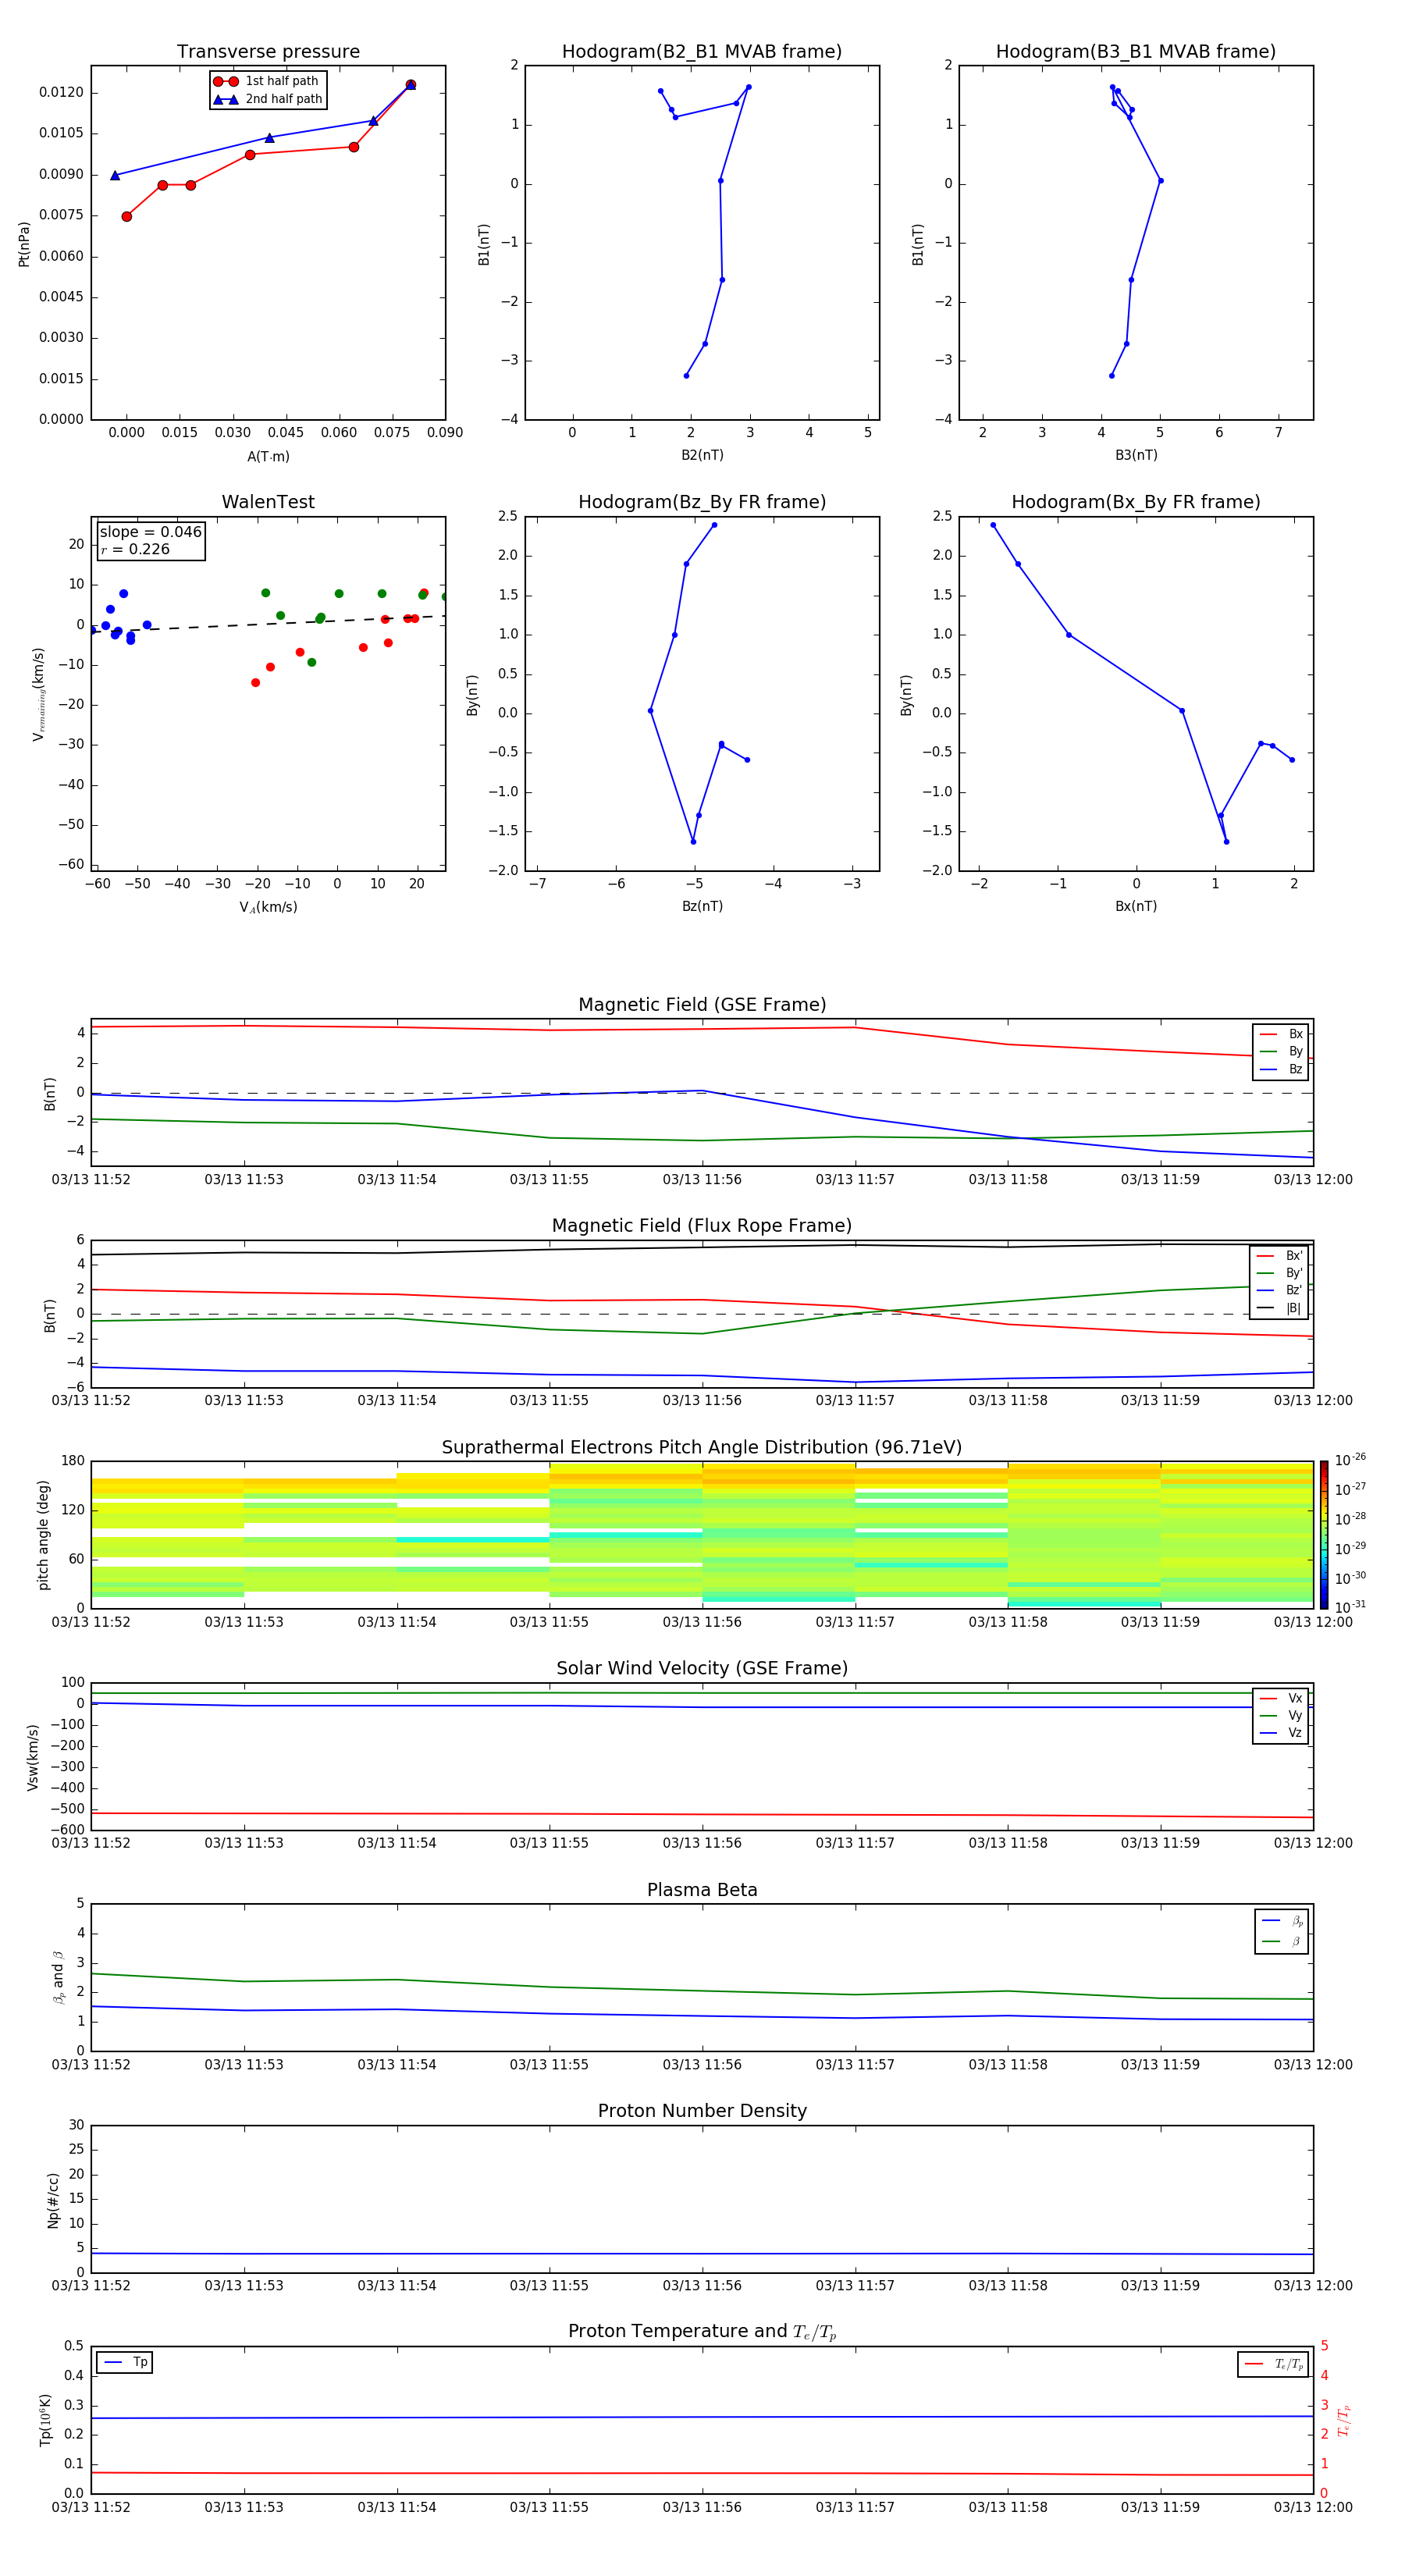Viewport: 1405px width, 2576px height.
Task: Click the 'Plasma Beta' plot title
Action: [x=702, y=1891]
